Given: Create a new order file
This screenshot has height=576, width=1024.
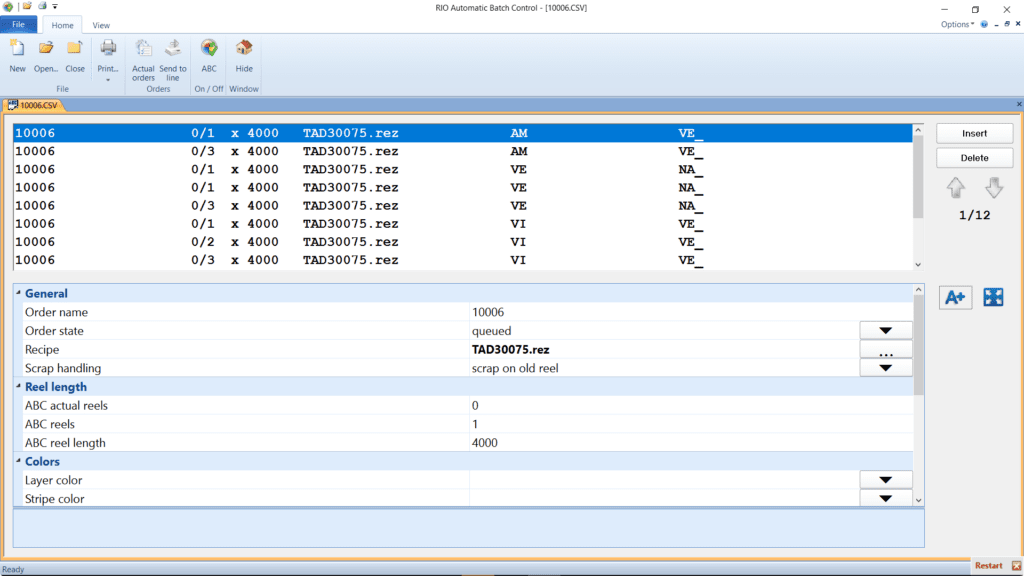Looking at the screenshot, I should click(17, 57).
